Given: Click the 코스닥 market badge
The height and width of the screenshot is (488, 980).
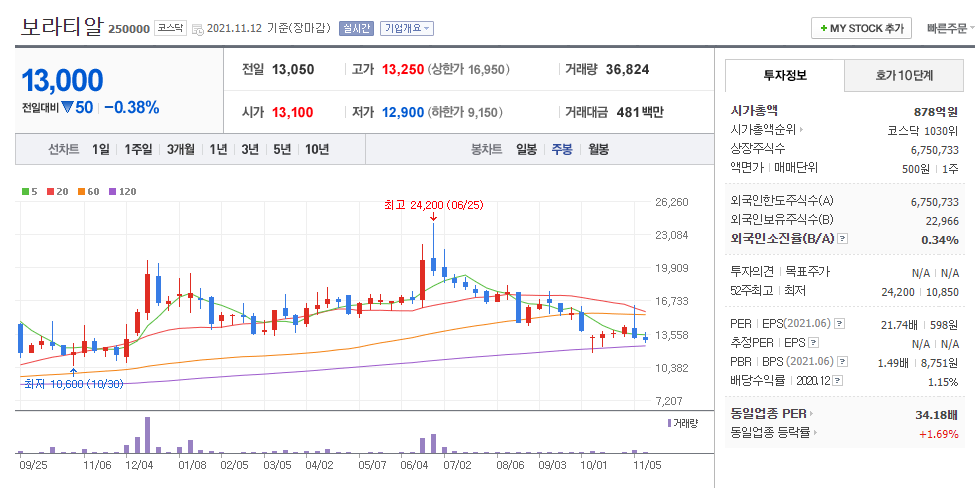Looking at the screenshot, I should pyautogui.click(x=171, y=29).
